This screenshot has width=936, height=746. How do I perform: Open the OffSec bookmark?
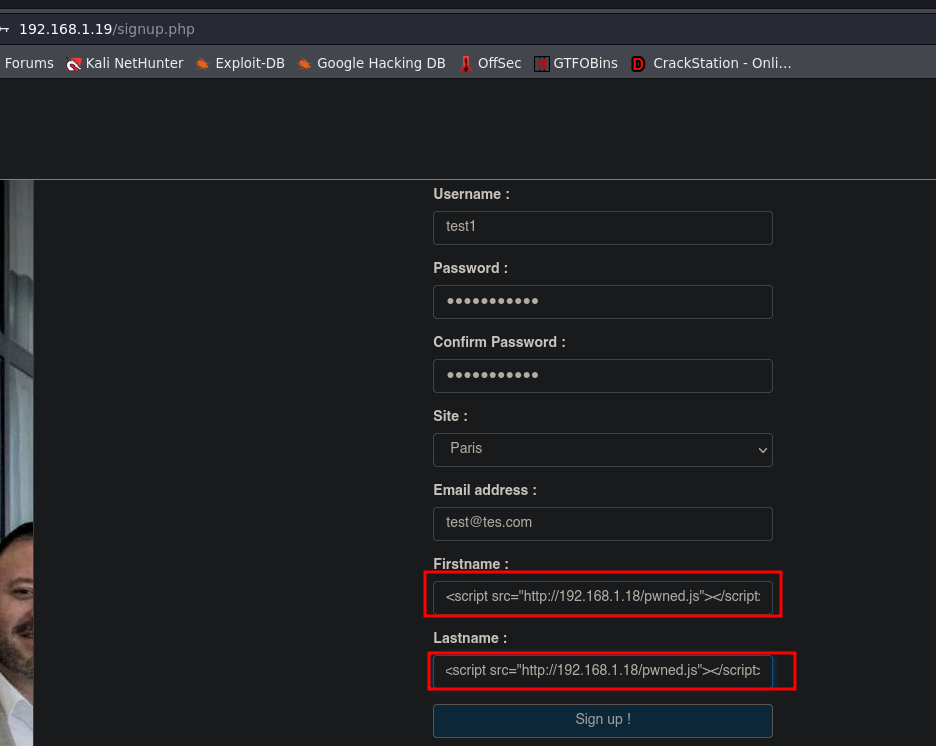[490, 63]
